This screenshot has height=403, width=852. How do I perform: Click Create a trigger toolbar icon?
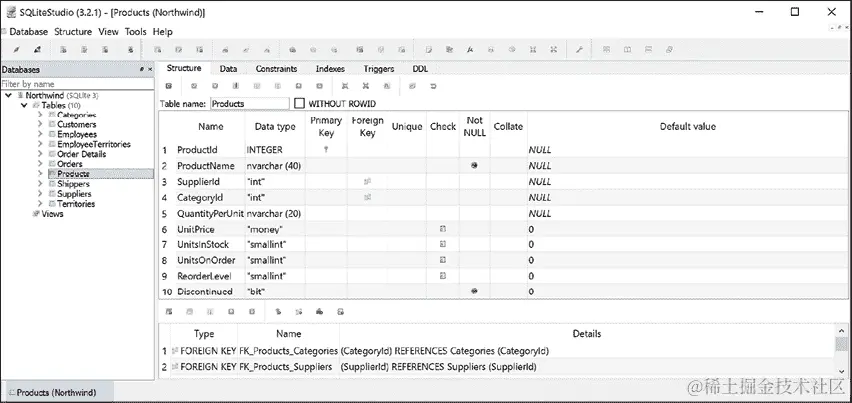[292, 49]
